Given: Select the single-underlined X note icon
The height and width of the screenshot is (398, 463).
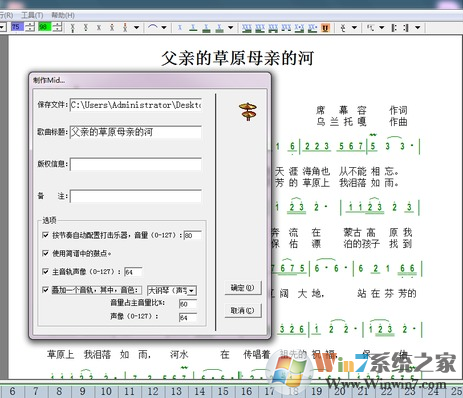Looking at the screenshot, I should [193, 28].
